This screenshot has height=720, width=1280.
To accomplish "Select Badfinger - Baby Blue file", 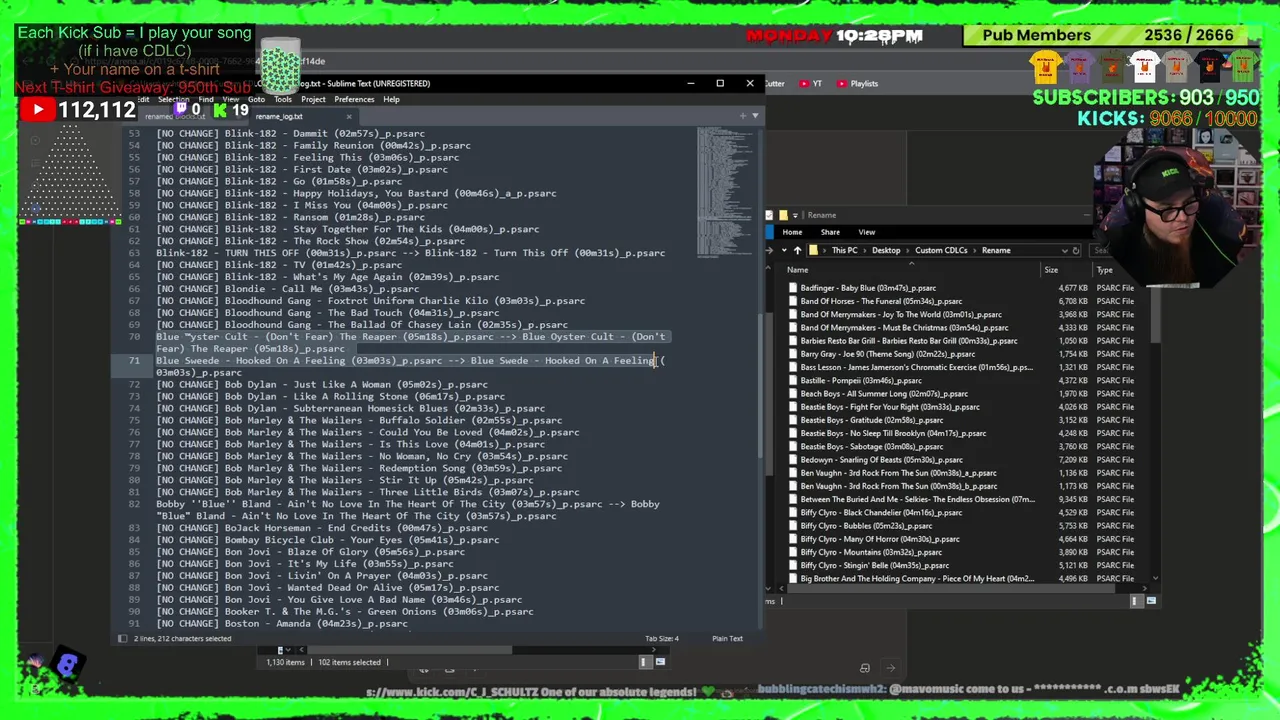I will pyautogui.click(x=868, y=288).
